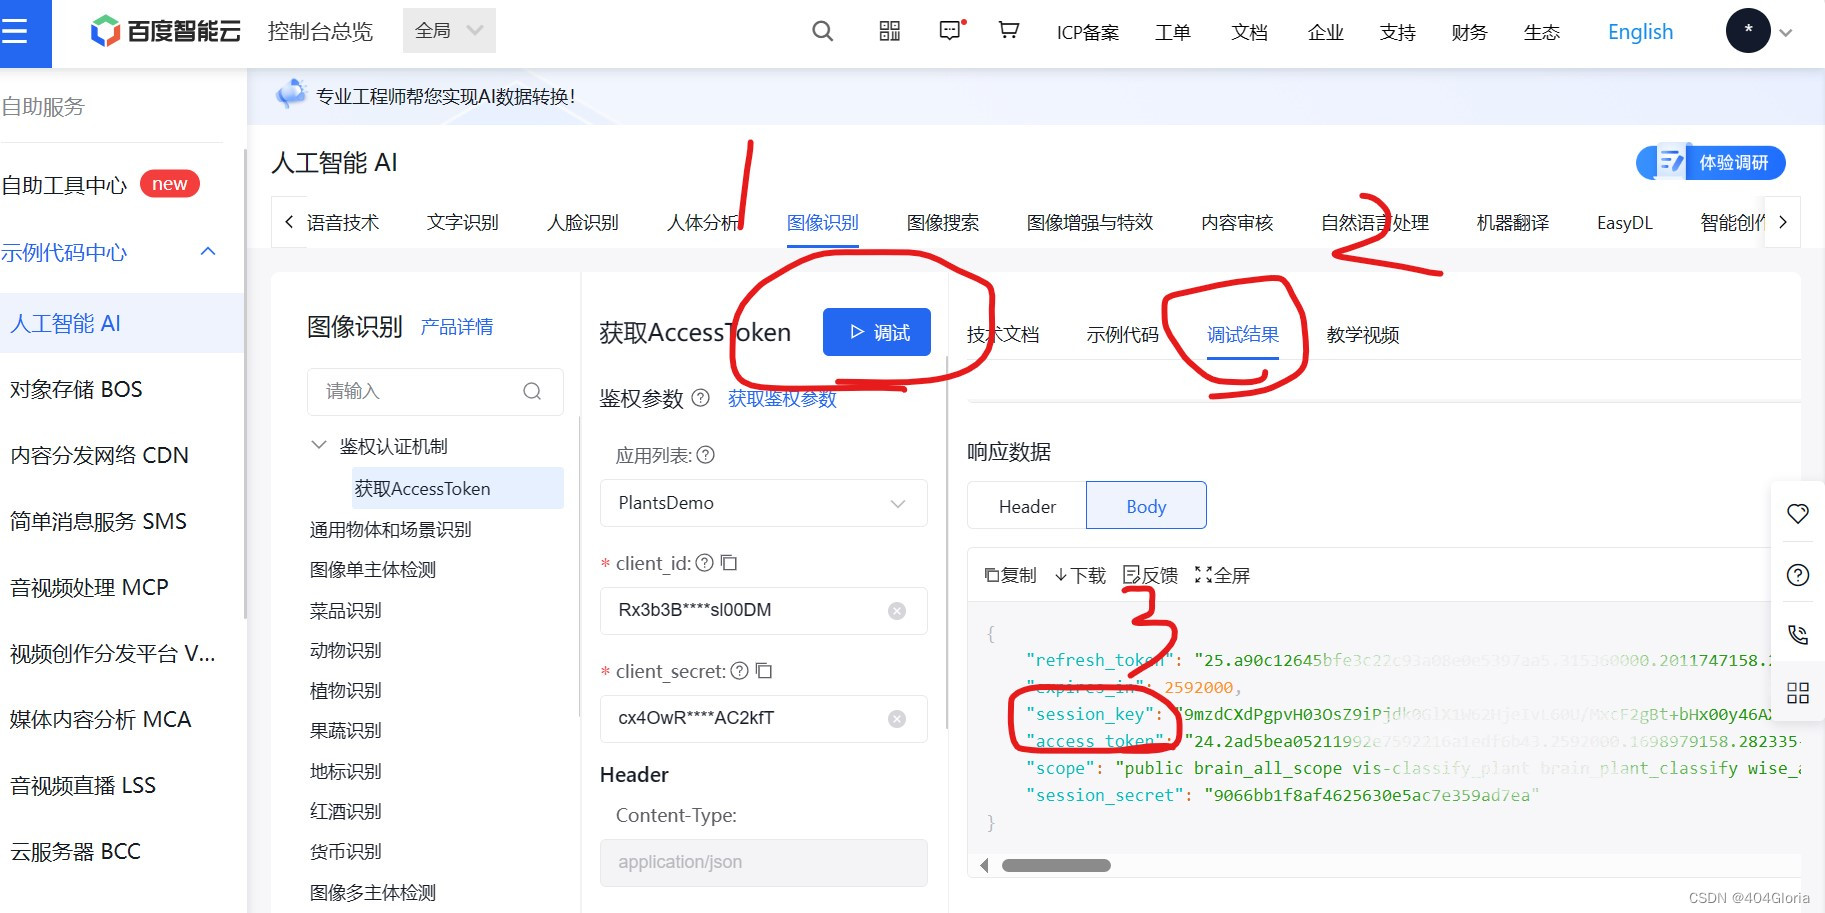Clear the client_secret field
This screenshot has height=913, width=1825.
pyautogui.click(x=897, y=719)
